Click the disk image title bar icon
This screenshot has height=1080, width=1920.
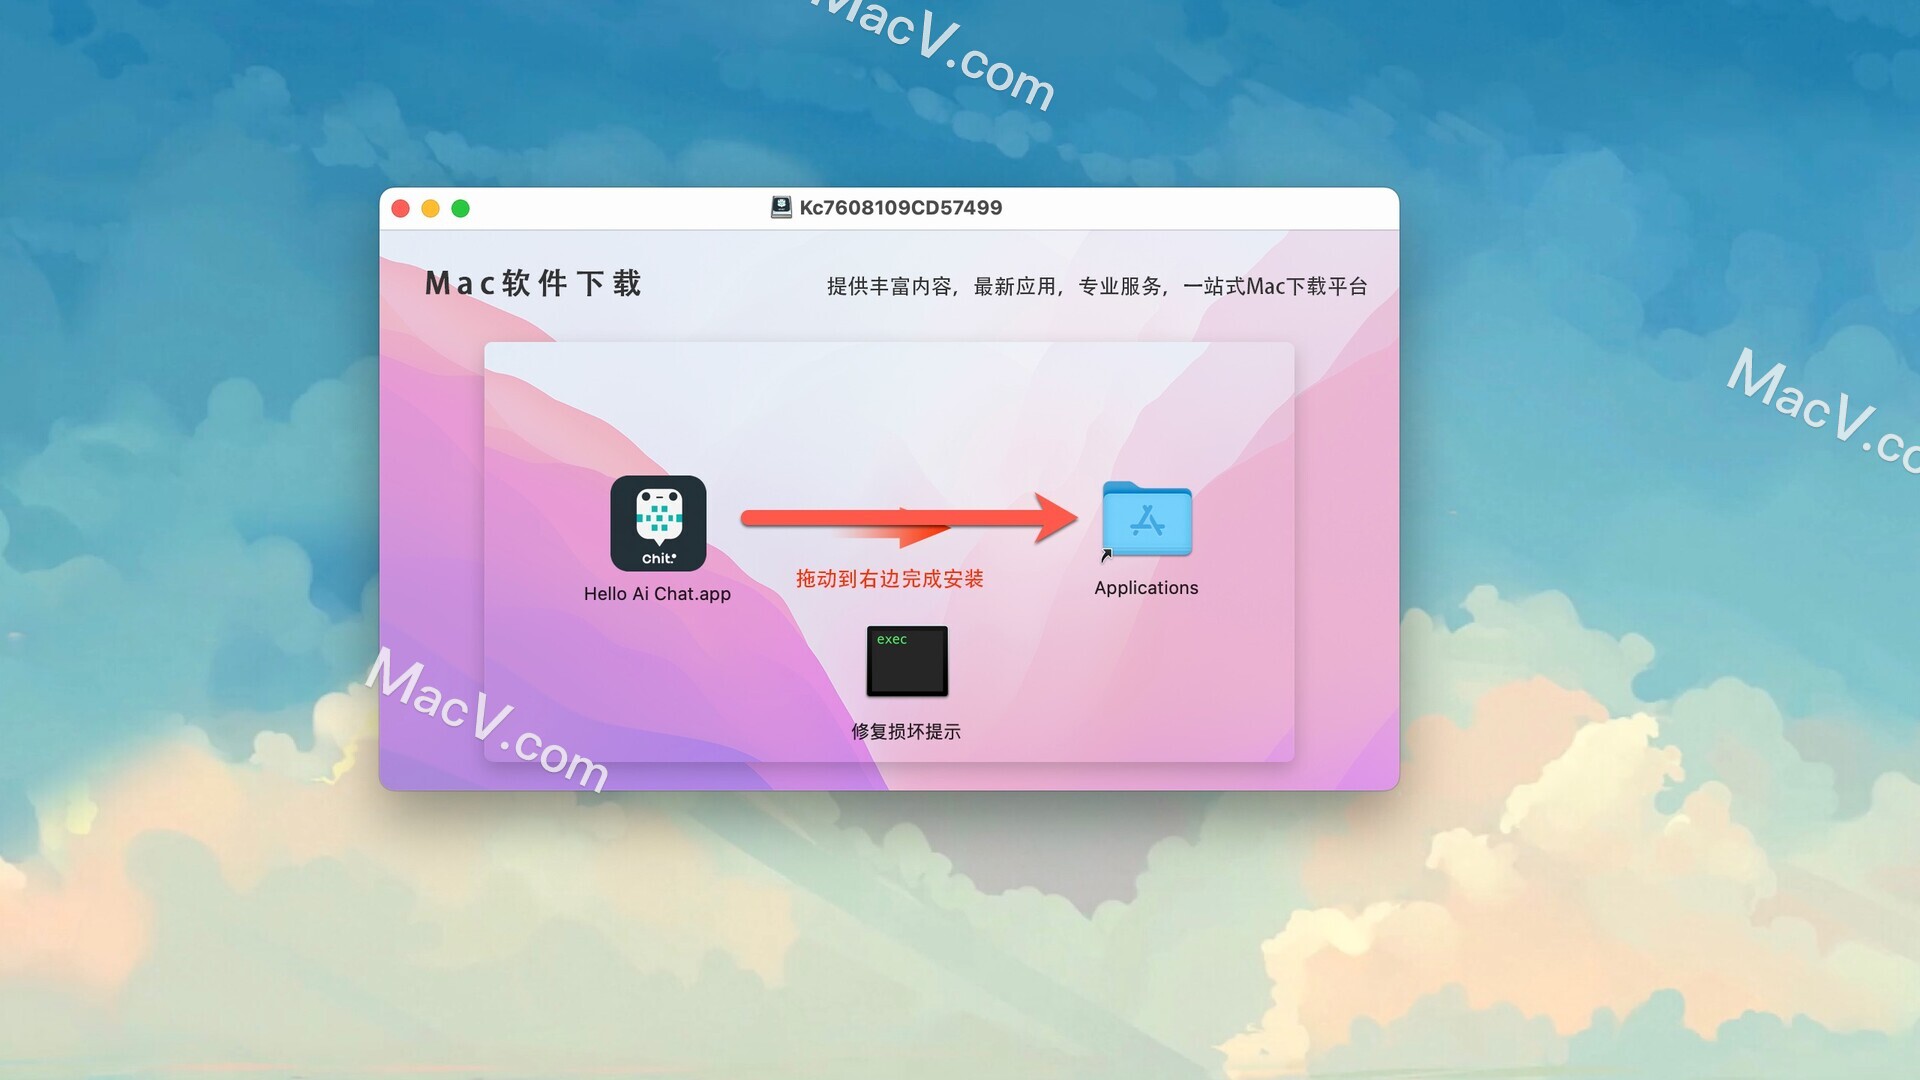click(x=778, y=207)
